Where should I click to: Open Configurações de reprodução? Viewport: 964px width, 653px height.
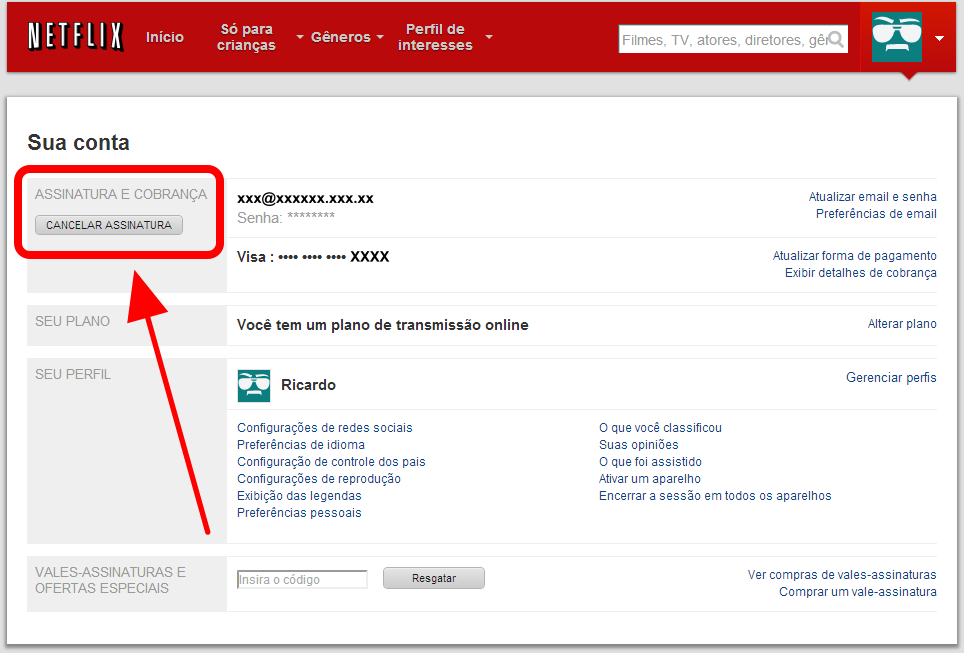point(318,479)
